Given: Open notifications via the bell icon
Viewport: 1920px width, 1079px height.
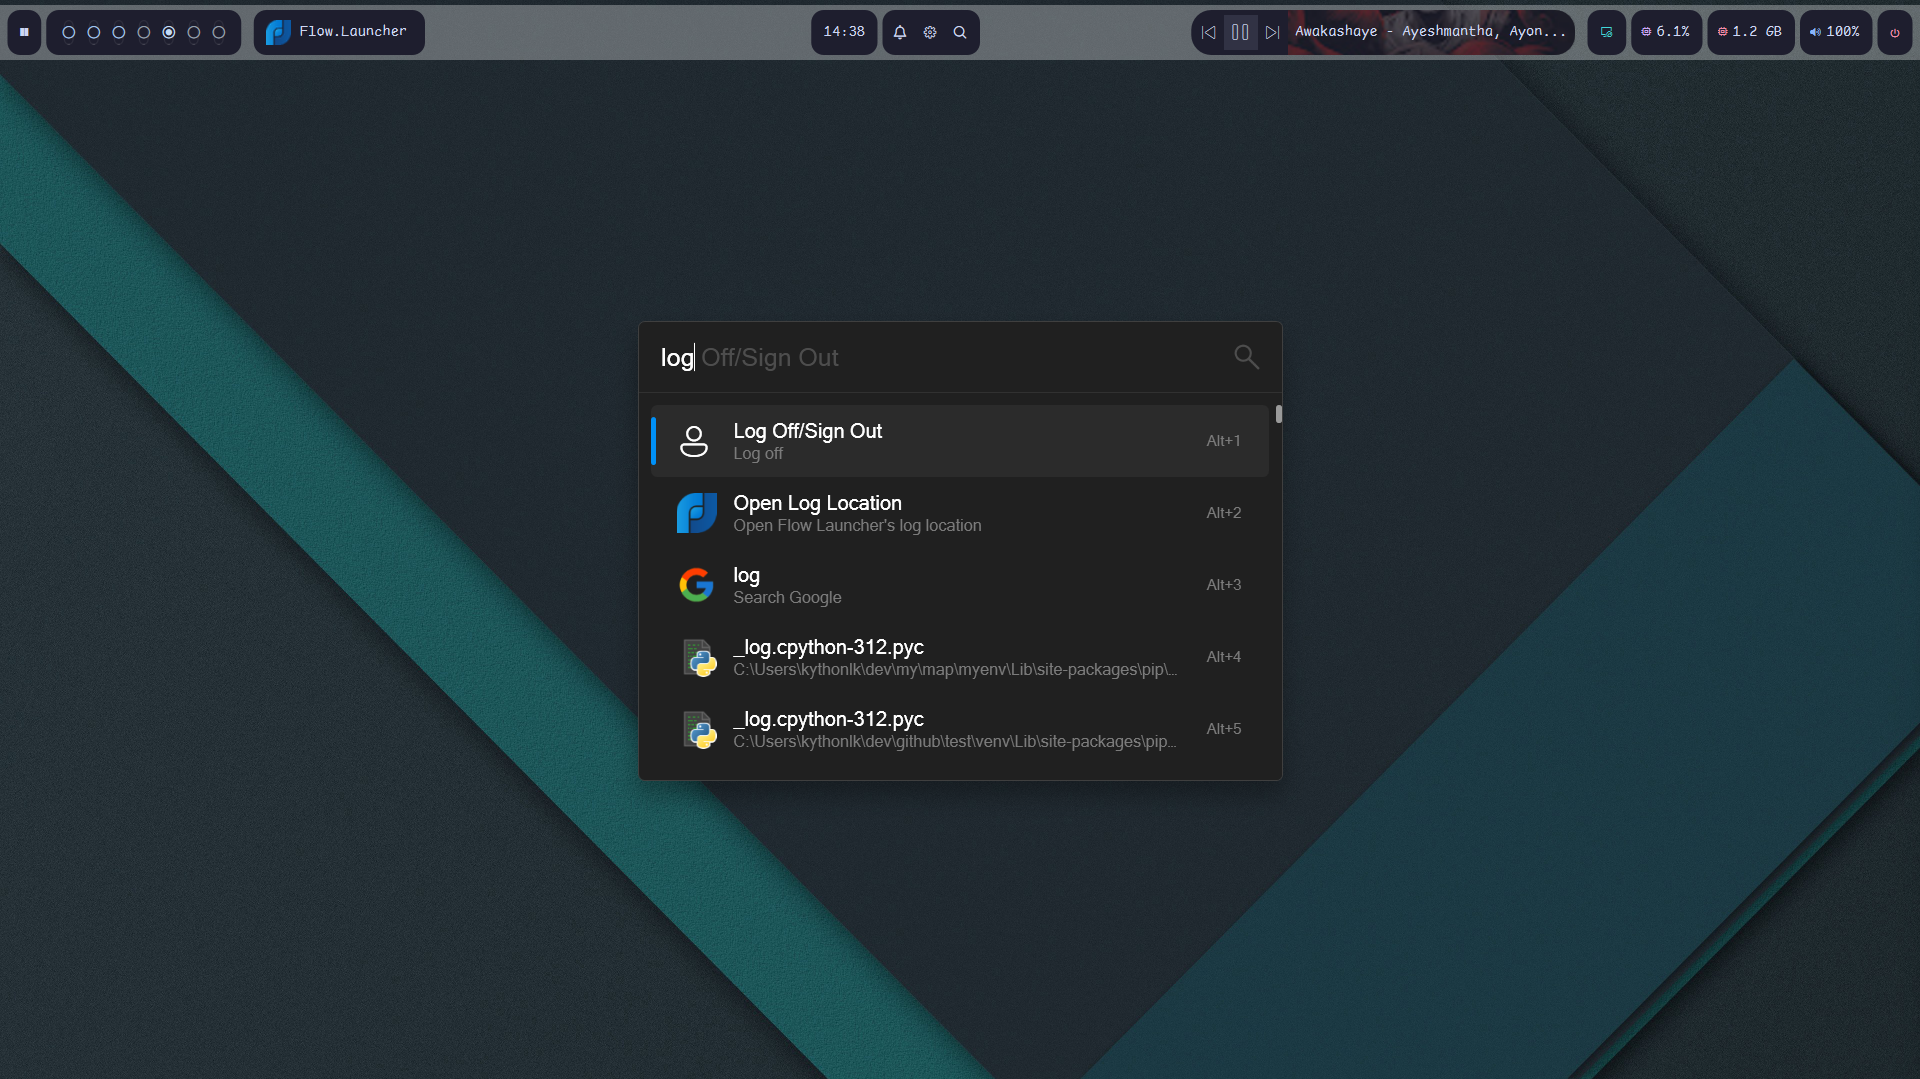Looking at the screenshot, I should coord(899,32).
